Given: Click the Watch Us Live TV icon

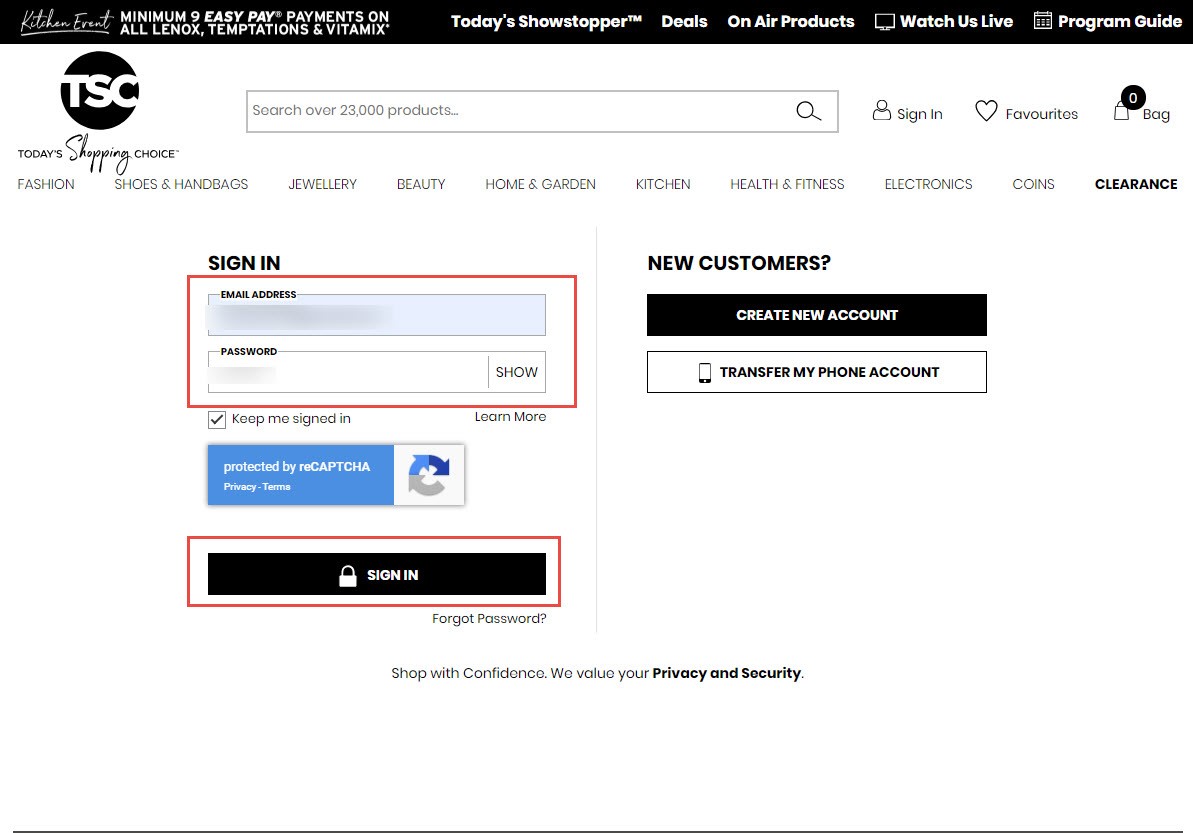Looking at the screenshot, I should (884, 22).
